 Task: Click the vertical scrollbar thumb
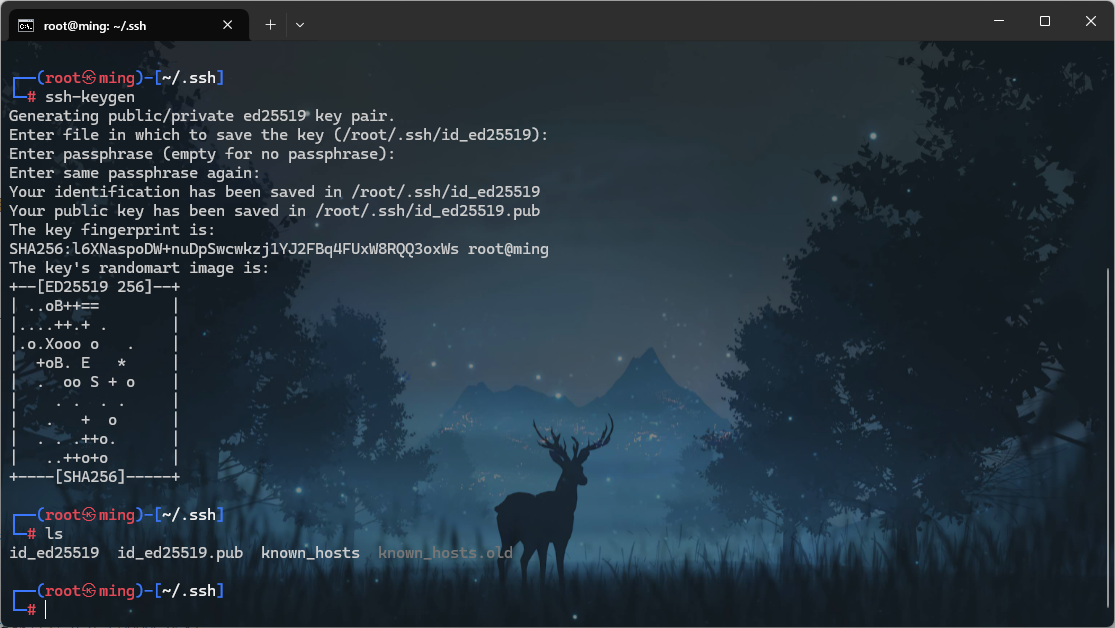tap(1109, 440)
